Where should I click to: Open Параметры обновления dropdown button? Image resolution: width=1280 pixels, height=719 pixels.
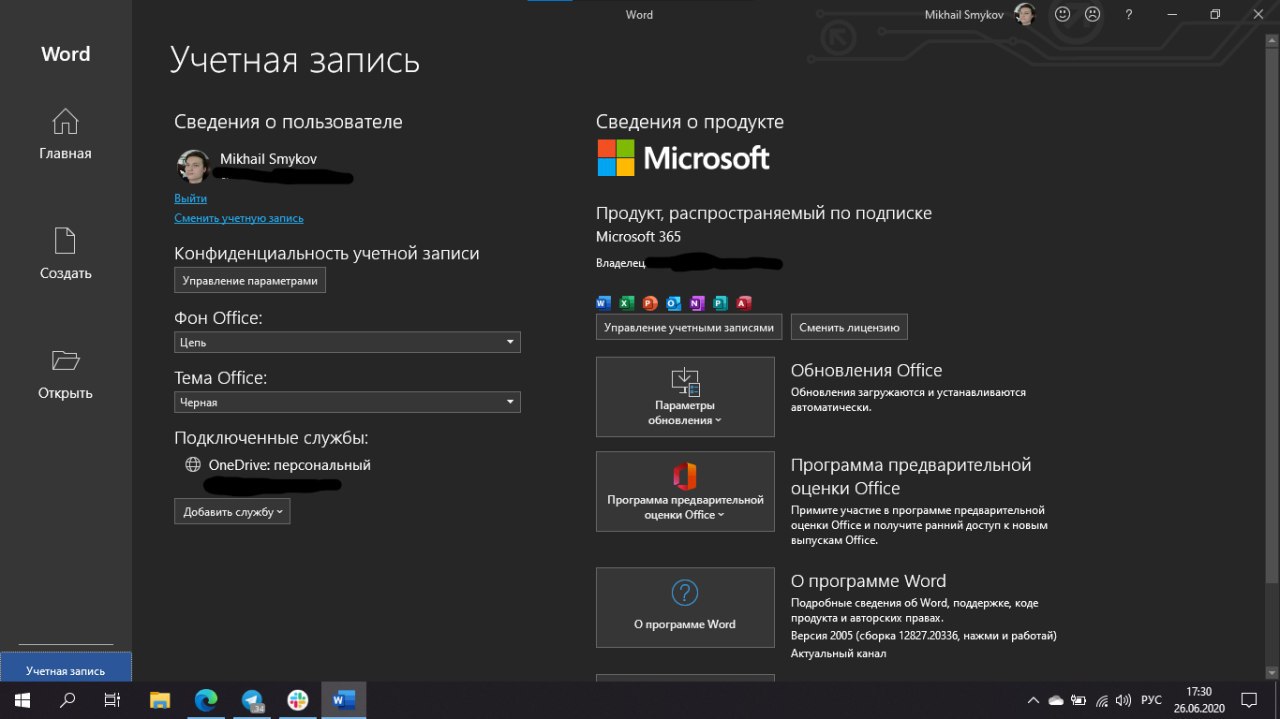click(685, 397)
